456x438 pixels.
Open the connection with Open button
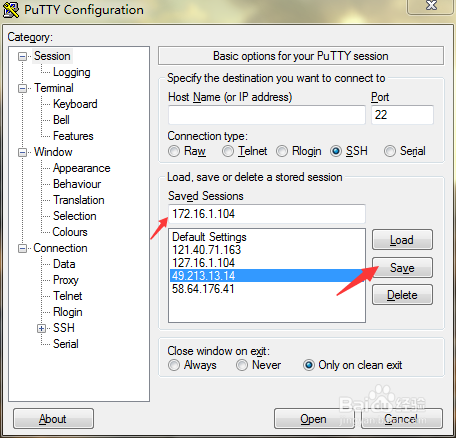[313, 419]
